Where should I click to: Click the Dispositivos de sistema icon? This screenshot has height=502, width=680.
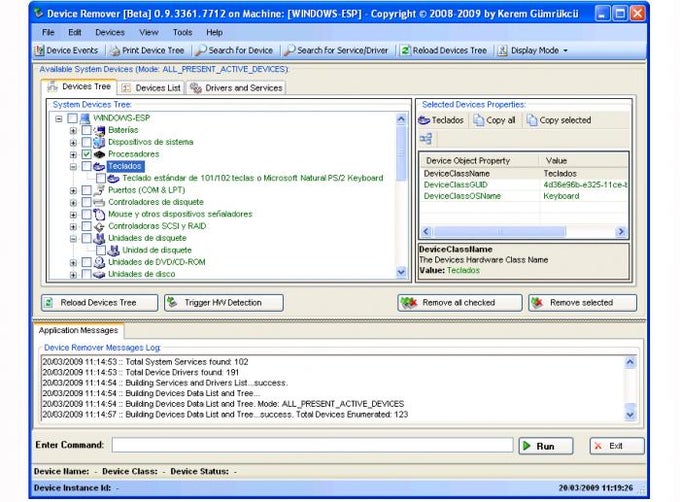coord(99,142)
